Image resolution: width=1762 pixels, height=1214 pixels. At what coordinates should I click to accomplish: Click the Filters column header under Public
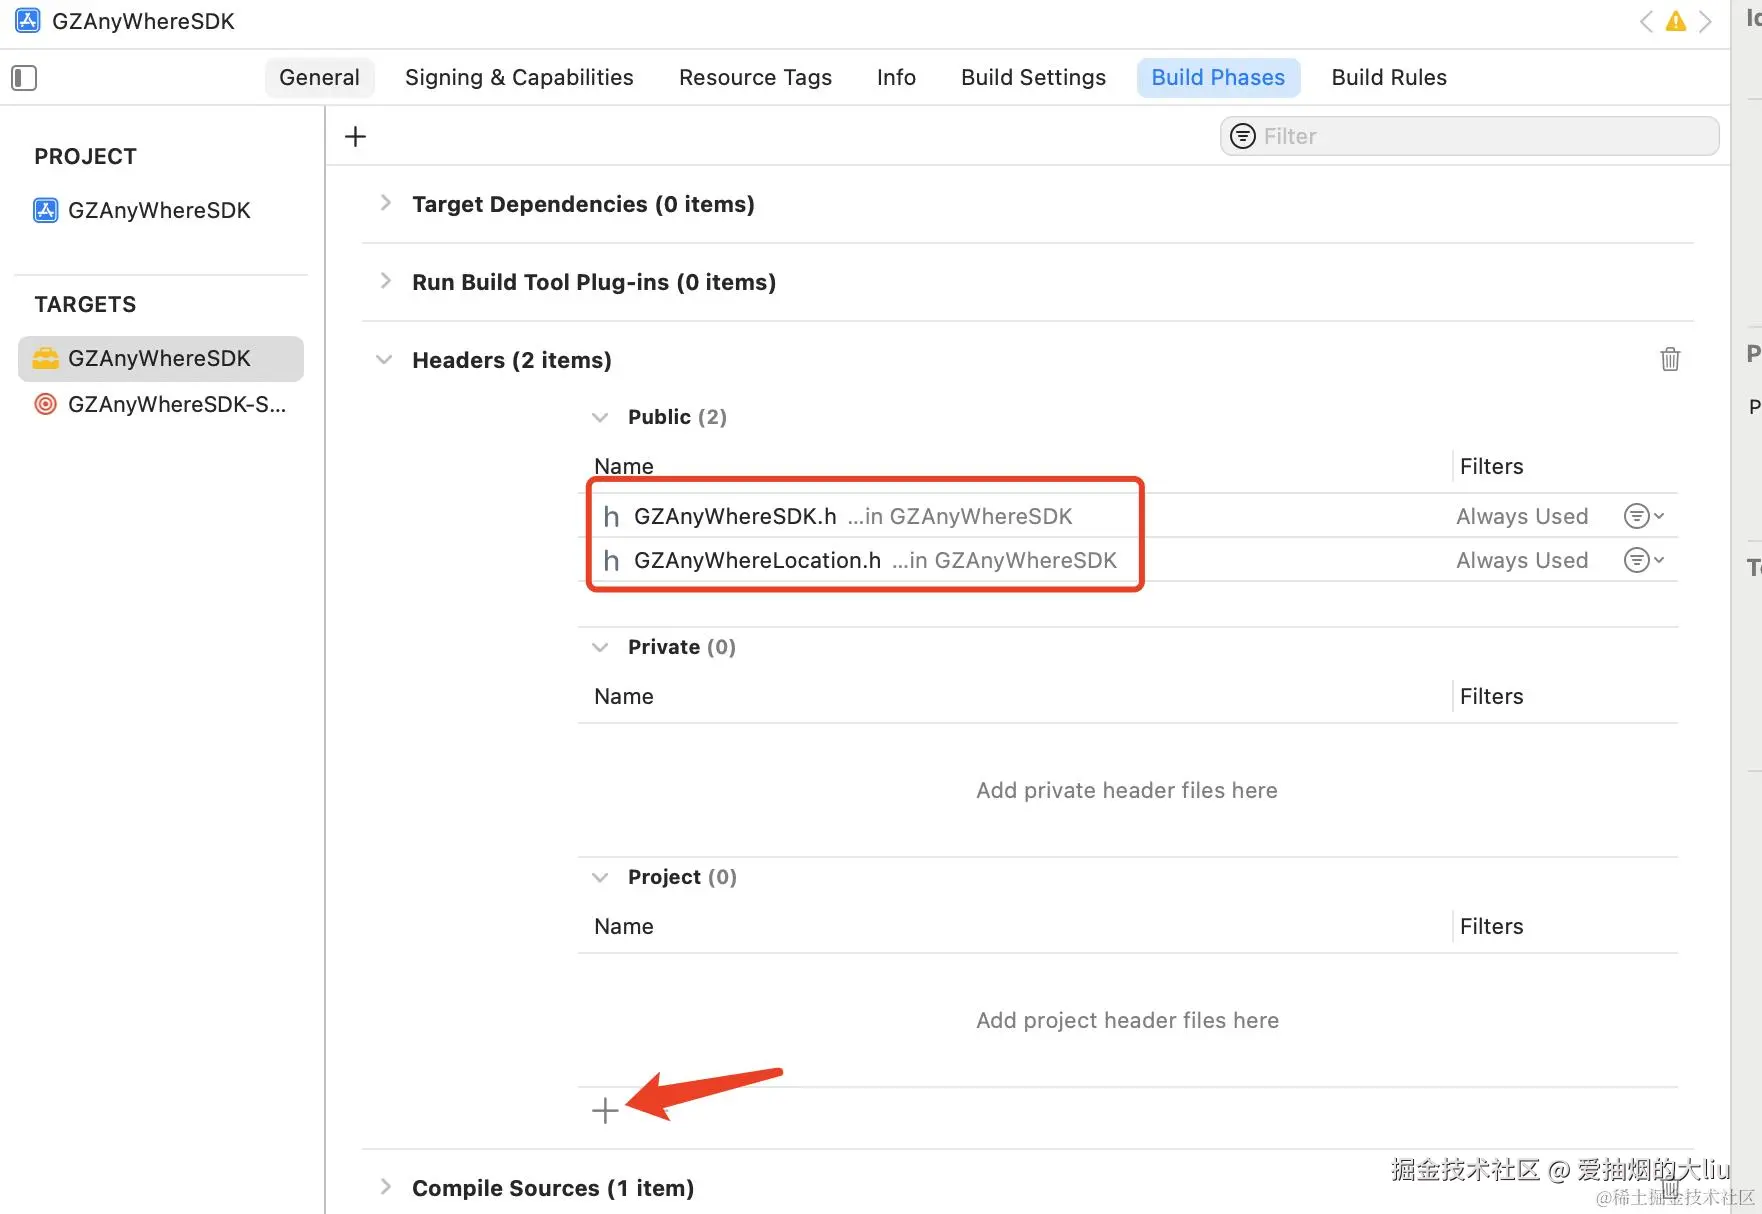tap(1491, 466)
